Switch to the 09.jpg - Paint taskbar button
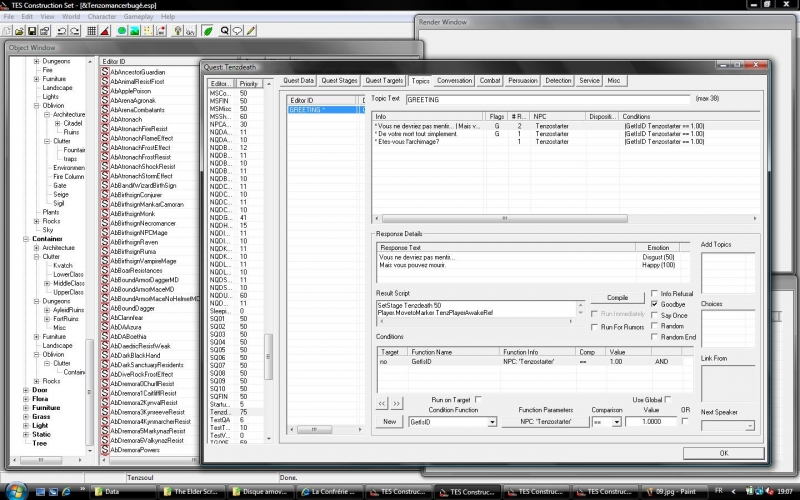This screenshot has height=500, width=800. pos(676,492)
